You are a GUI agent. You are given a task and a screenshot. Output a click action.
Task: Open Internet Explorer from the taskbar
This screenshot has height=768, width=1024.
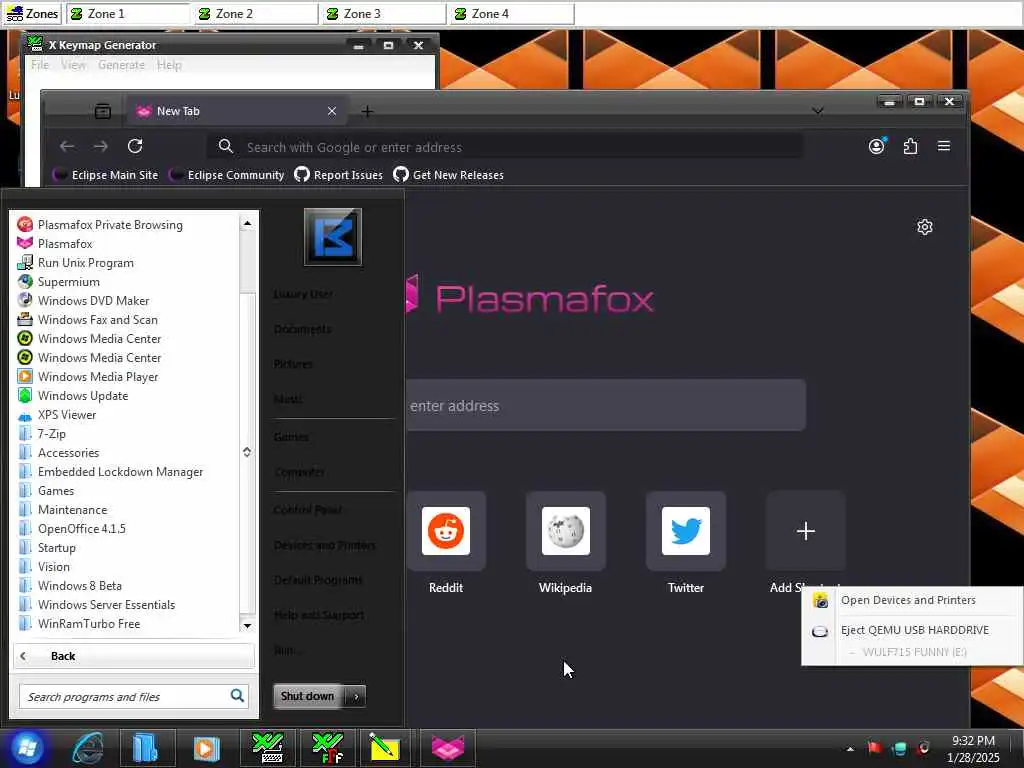[x=88, y=748]
